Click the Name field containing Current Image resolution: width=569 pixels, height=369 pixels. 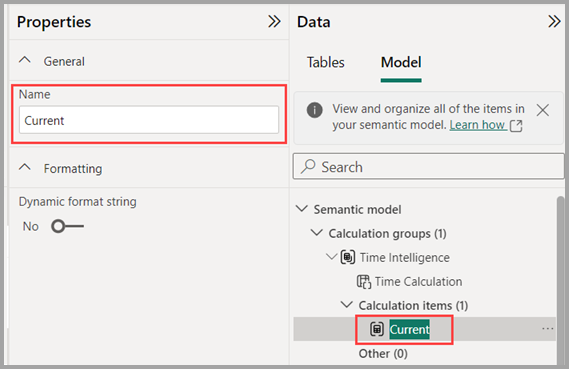click(149, 120)
